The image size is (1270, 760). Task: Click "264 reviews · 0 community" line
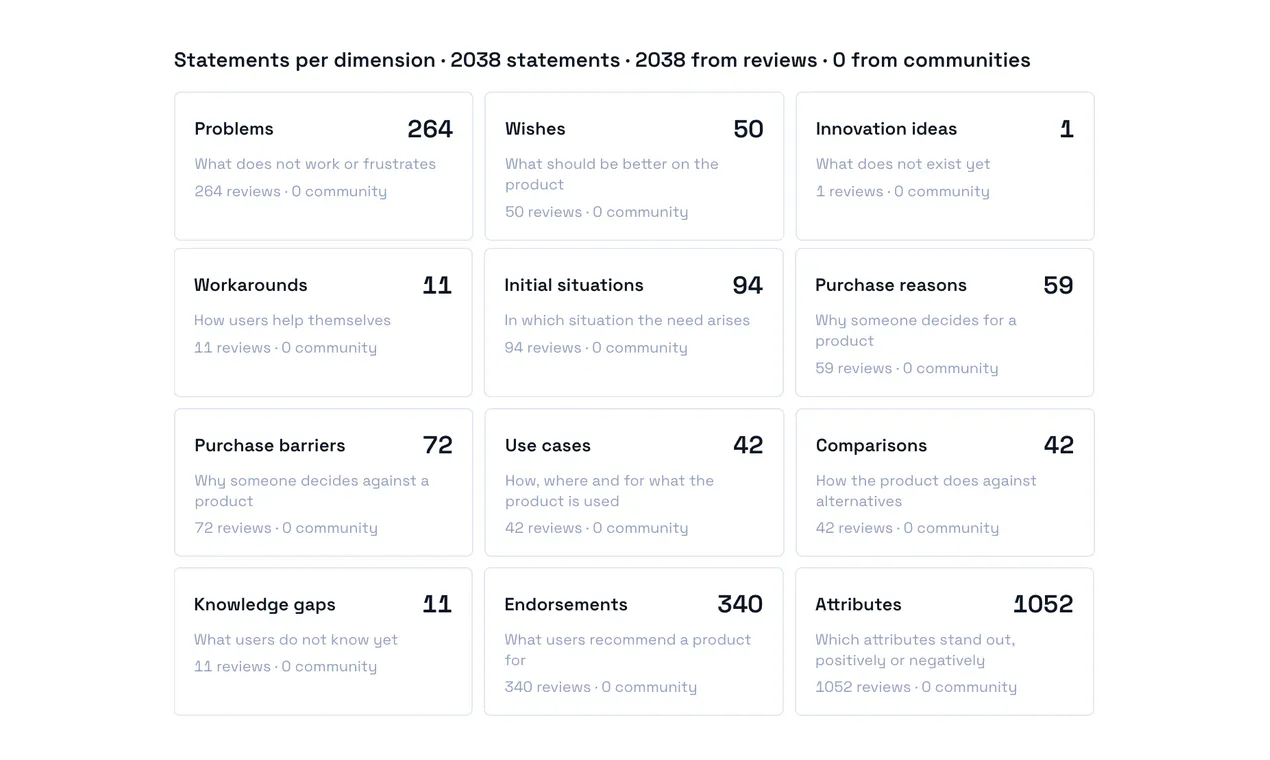pos(291,191)
